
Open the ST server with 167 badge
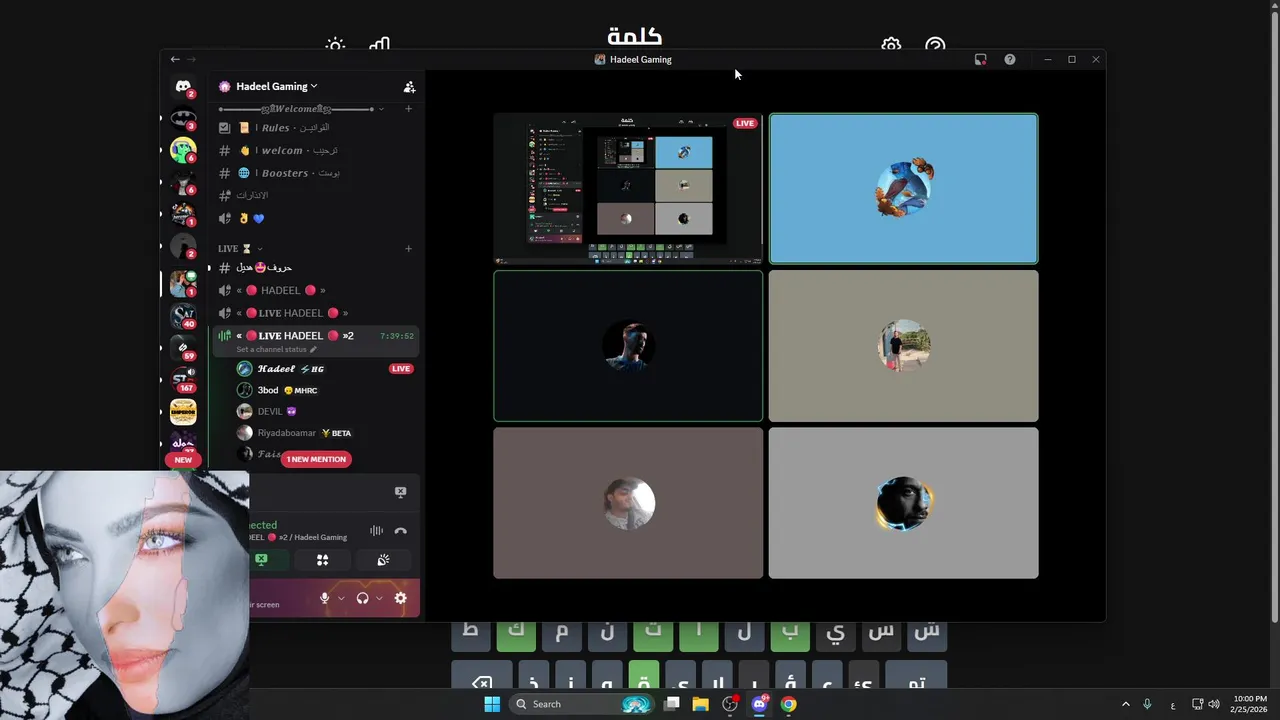(183, 380)
